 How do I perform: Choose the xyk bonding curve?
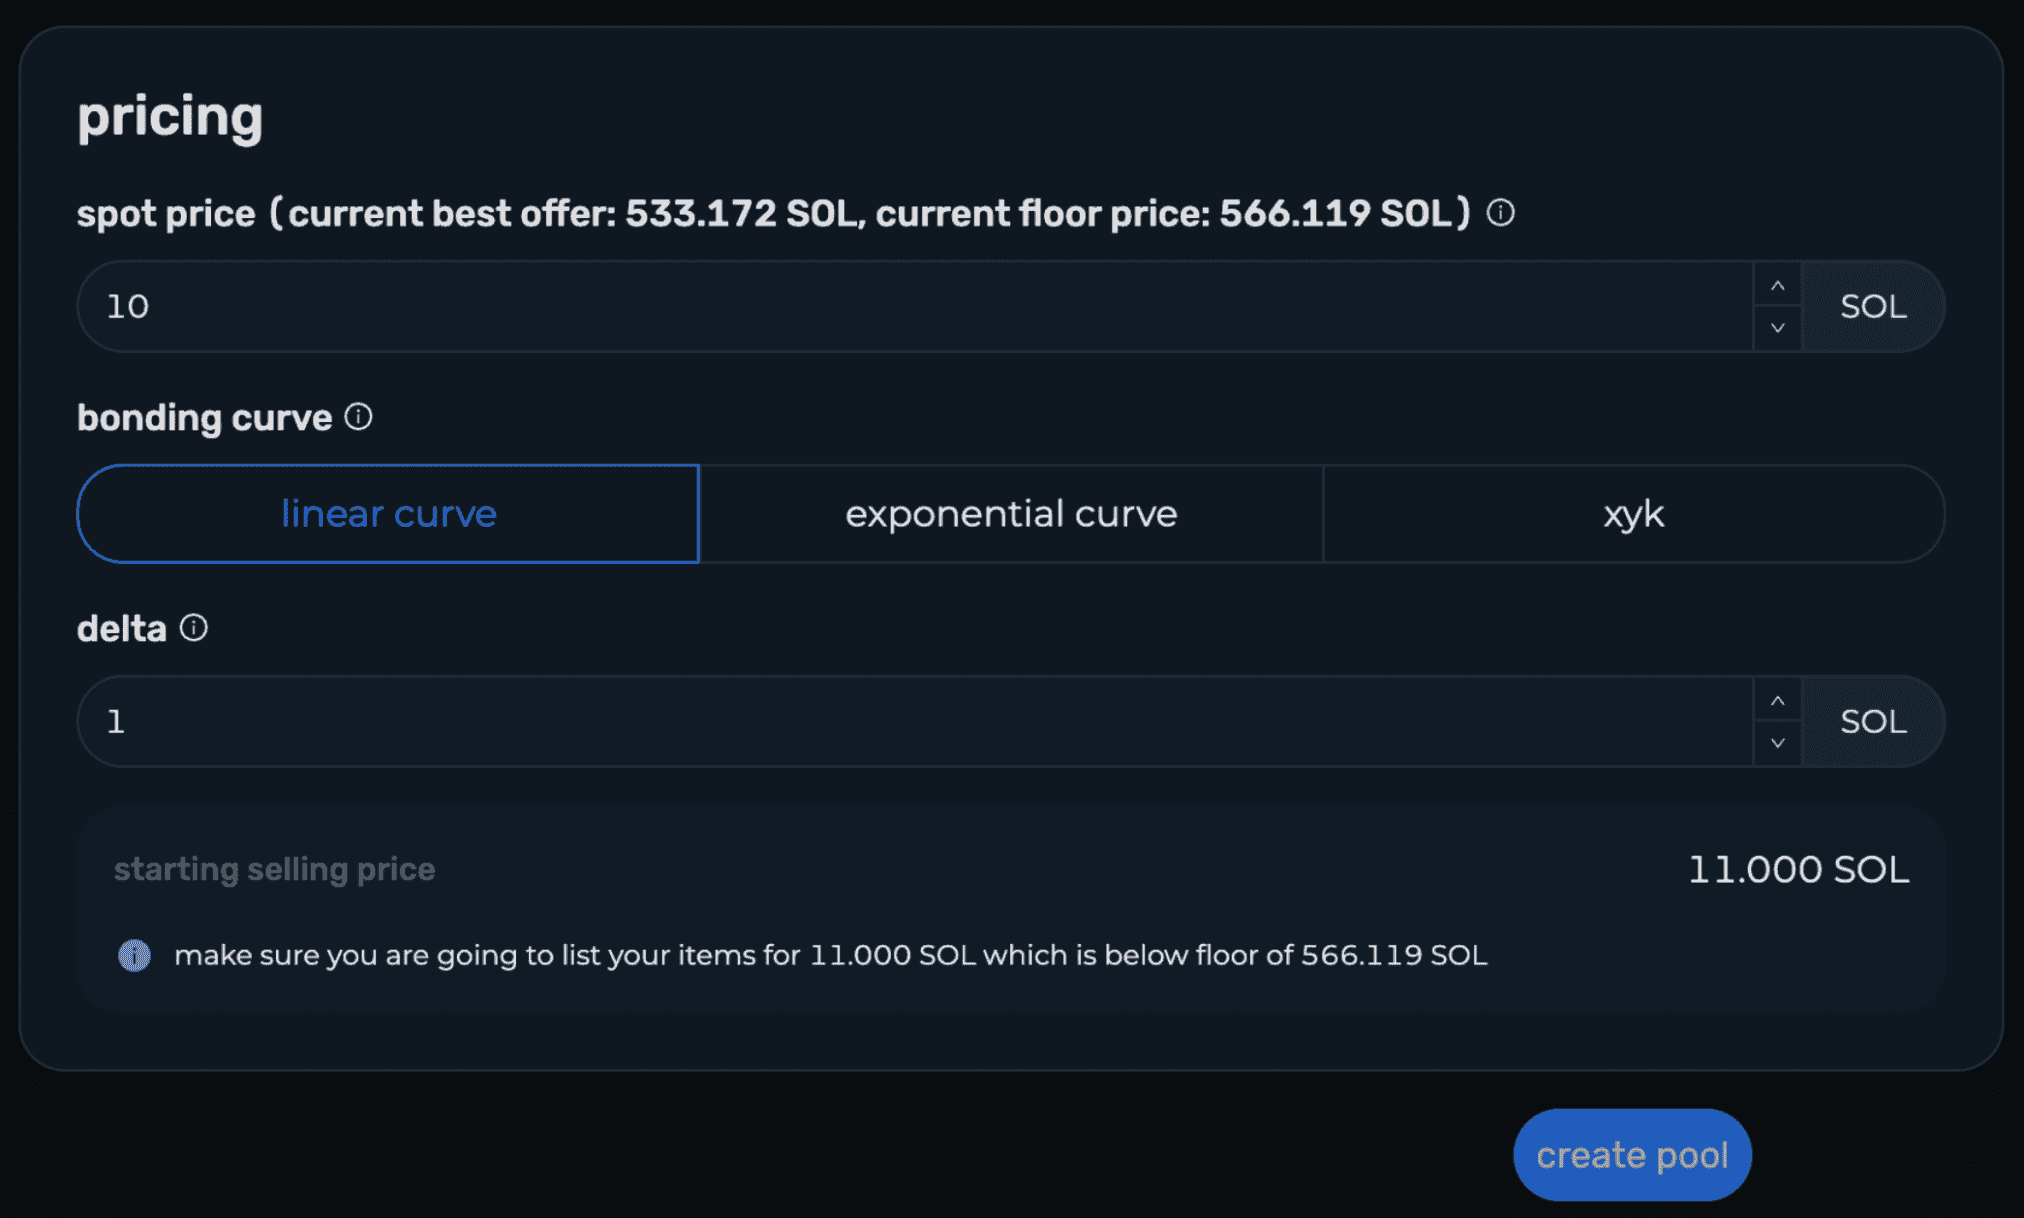pyautogui.click(x=1633, y=514)
